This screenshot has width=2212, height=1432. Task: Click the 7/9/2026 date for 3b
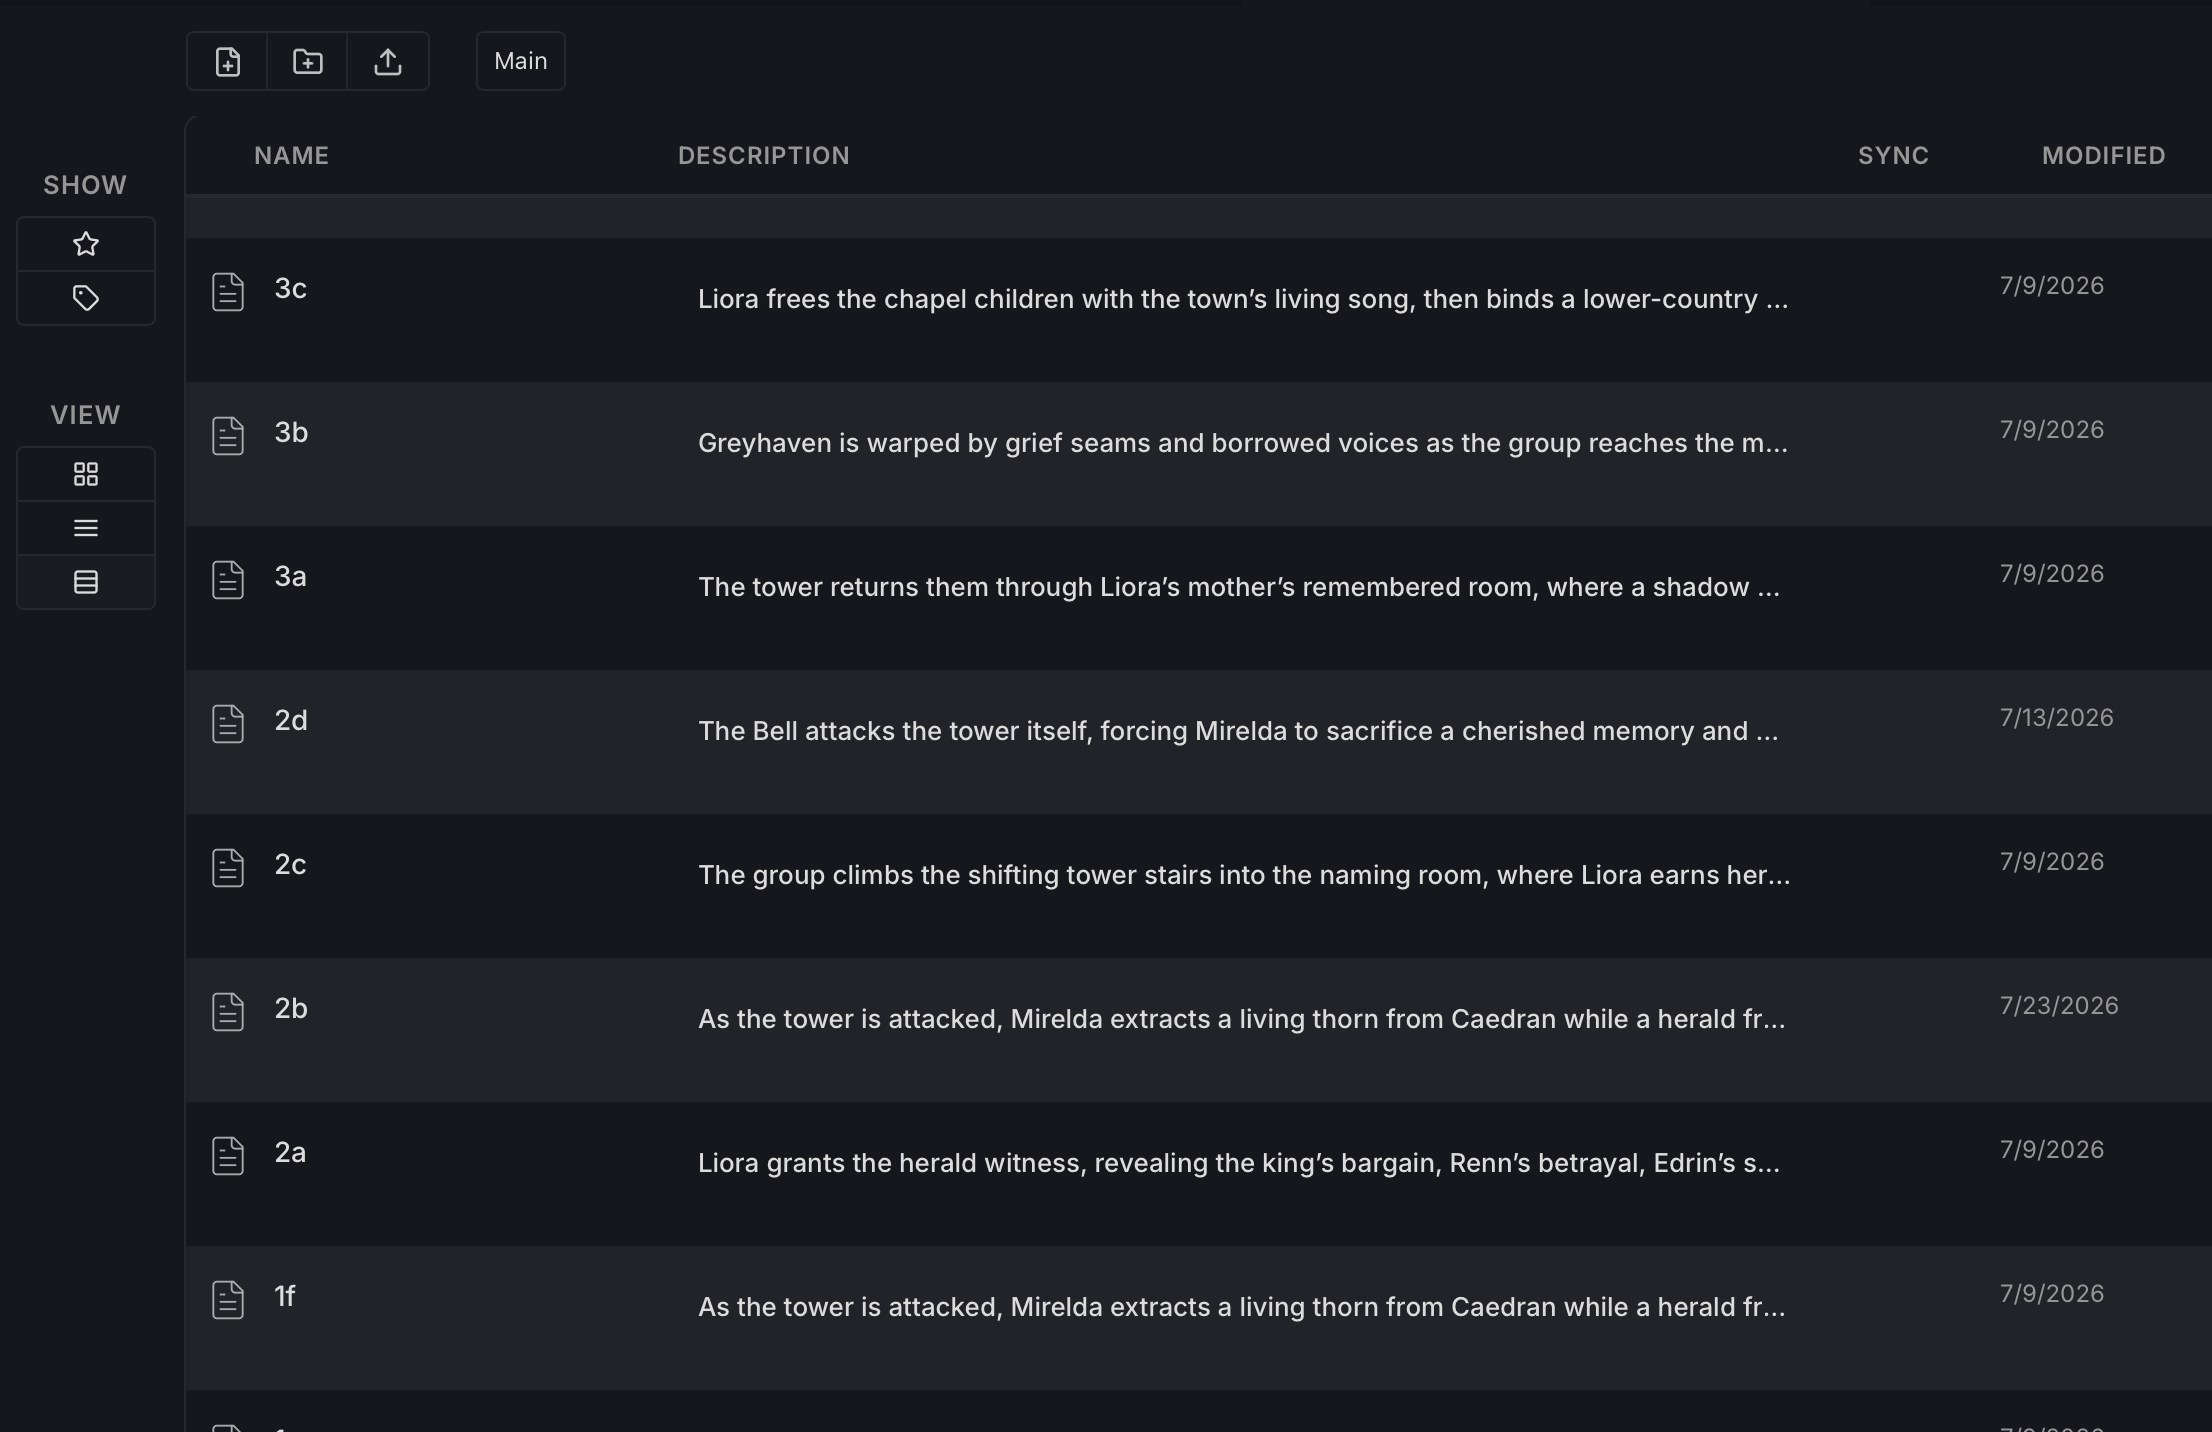(x=2052, y=430)
